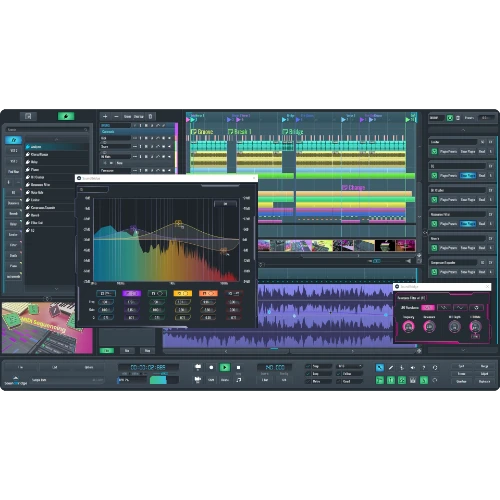
Task: Click the Groove marker on the timeline
Action: pos(202,132)
